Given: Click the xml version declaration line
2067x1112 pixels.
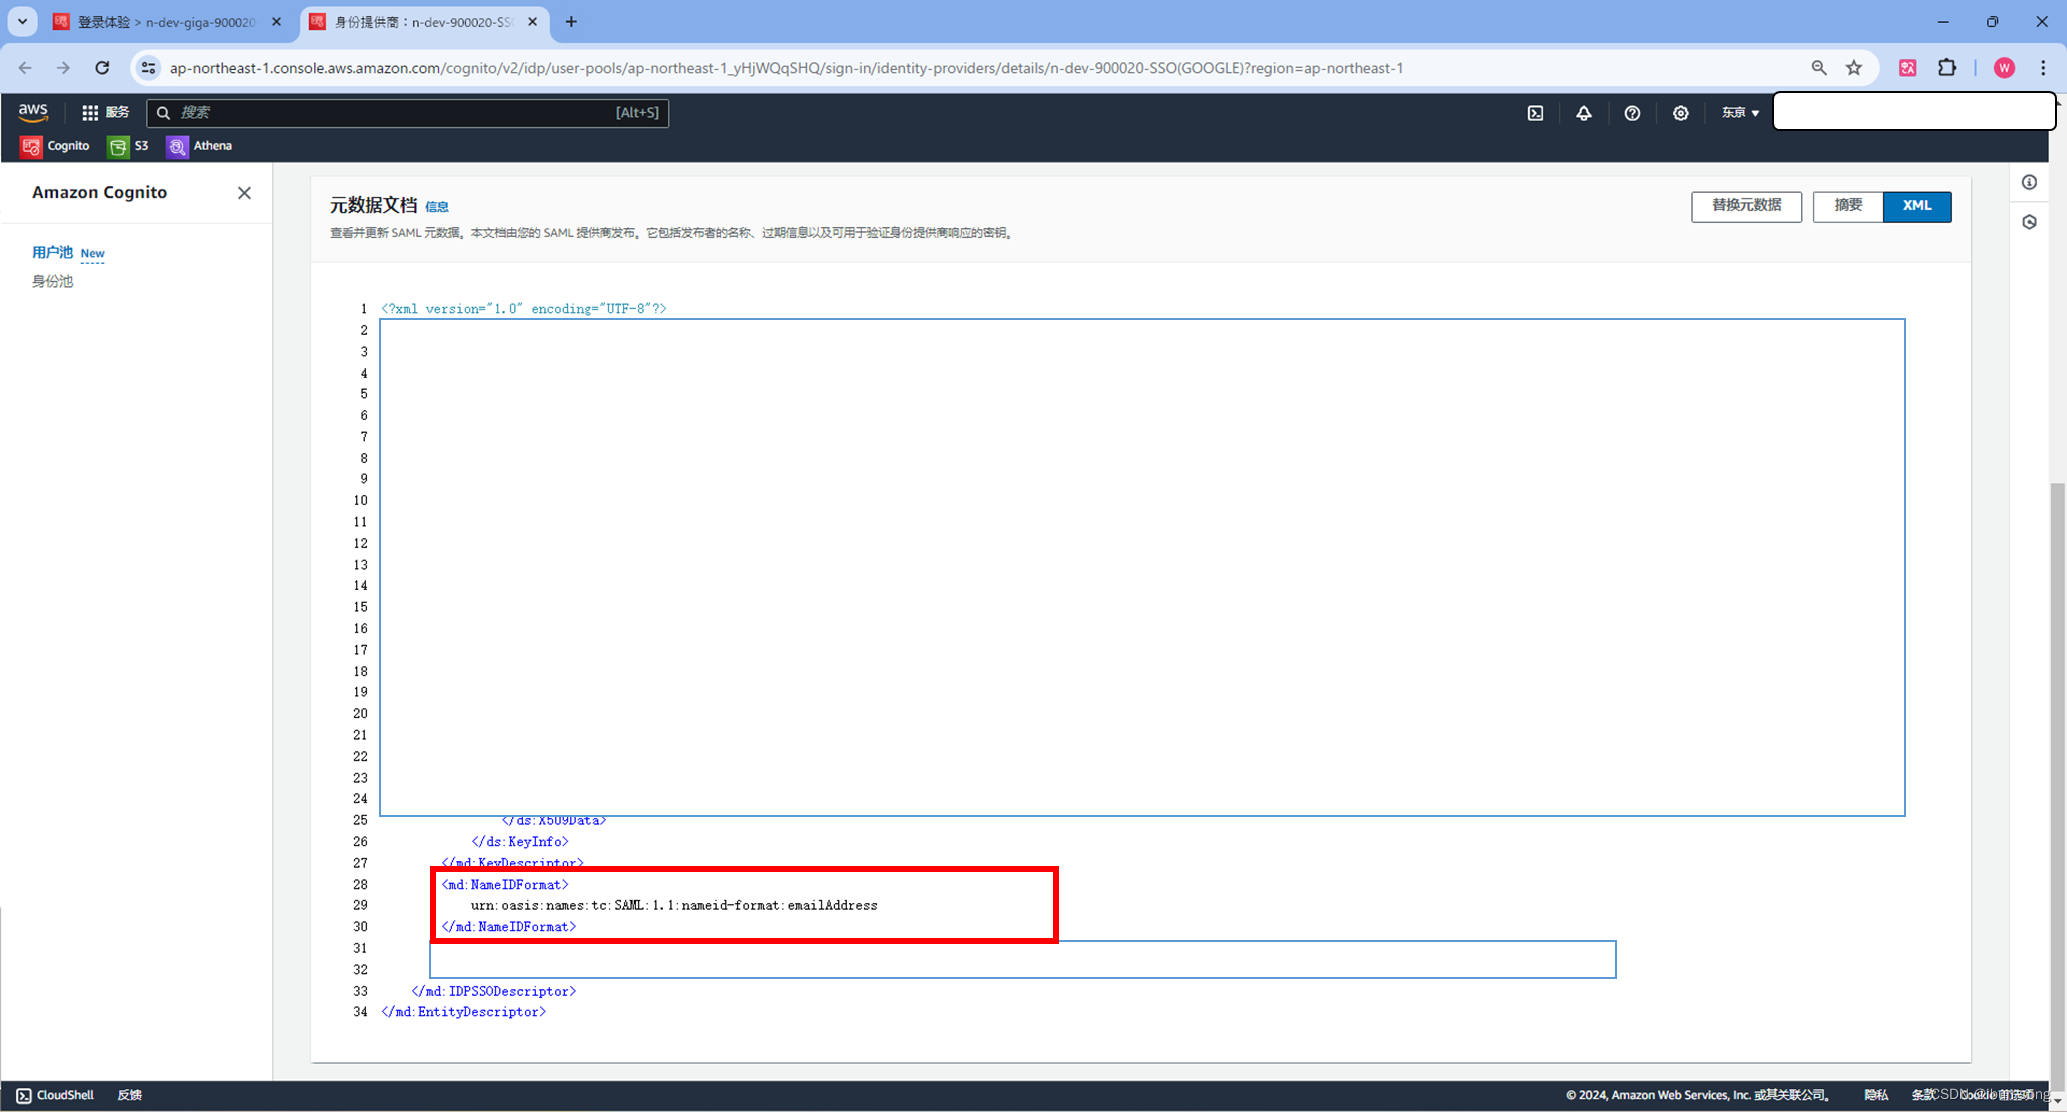Looking at the screenshot, I should point(524,309).
